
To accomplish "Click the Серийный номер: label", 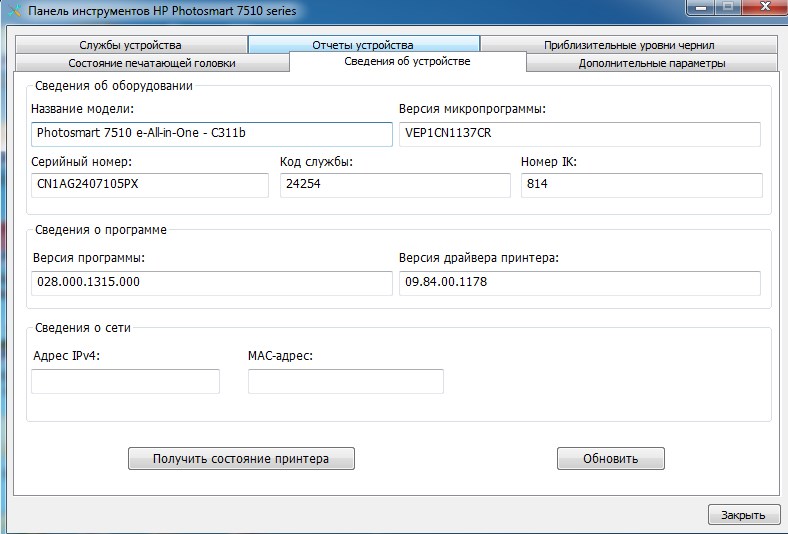I will pyautogui.click(x=81, y=162).
